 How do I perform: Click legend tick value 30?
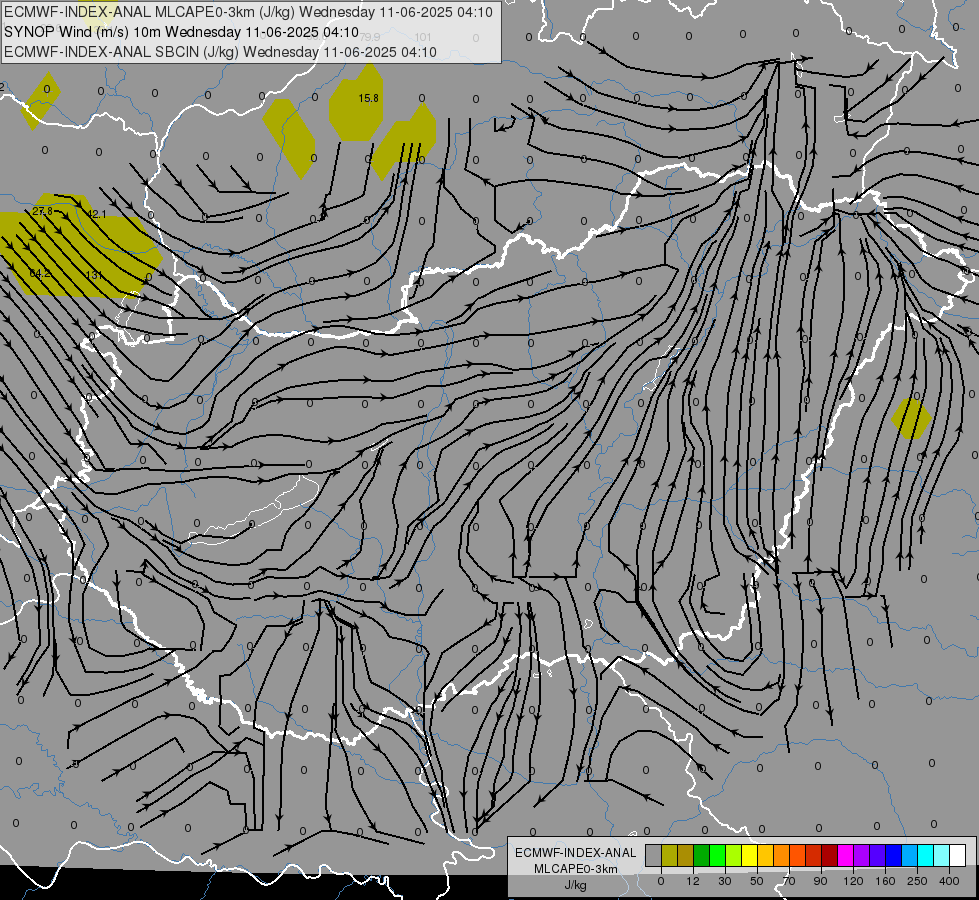pyautogui.click(x=725, y=881)
